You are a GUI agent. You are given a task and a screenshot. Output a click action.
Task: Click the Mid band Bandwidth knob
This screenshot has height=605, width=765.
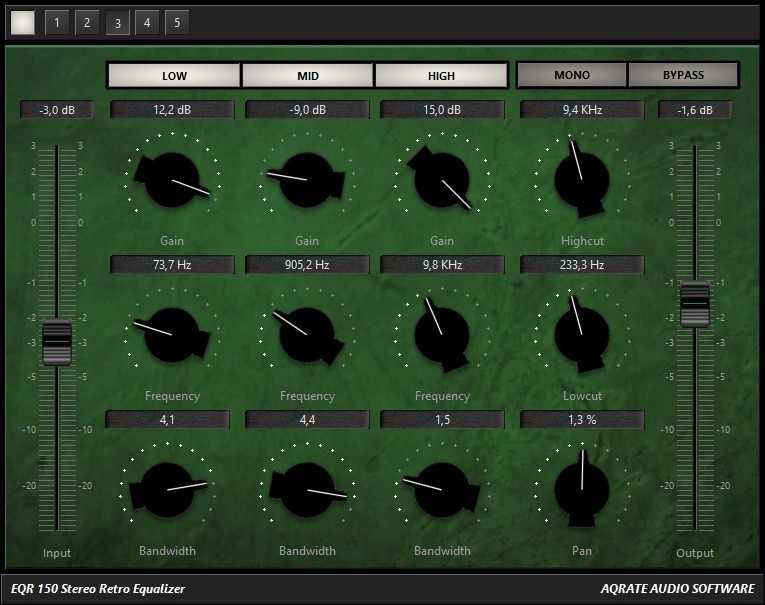pos(307,489)
